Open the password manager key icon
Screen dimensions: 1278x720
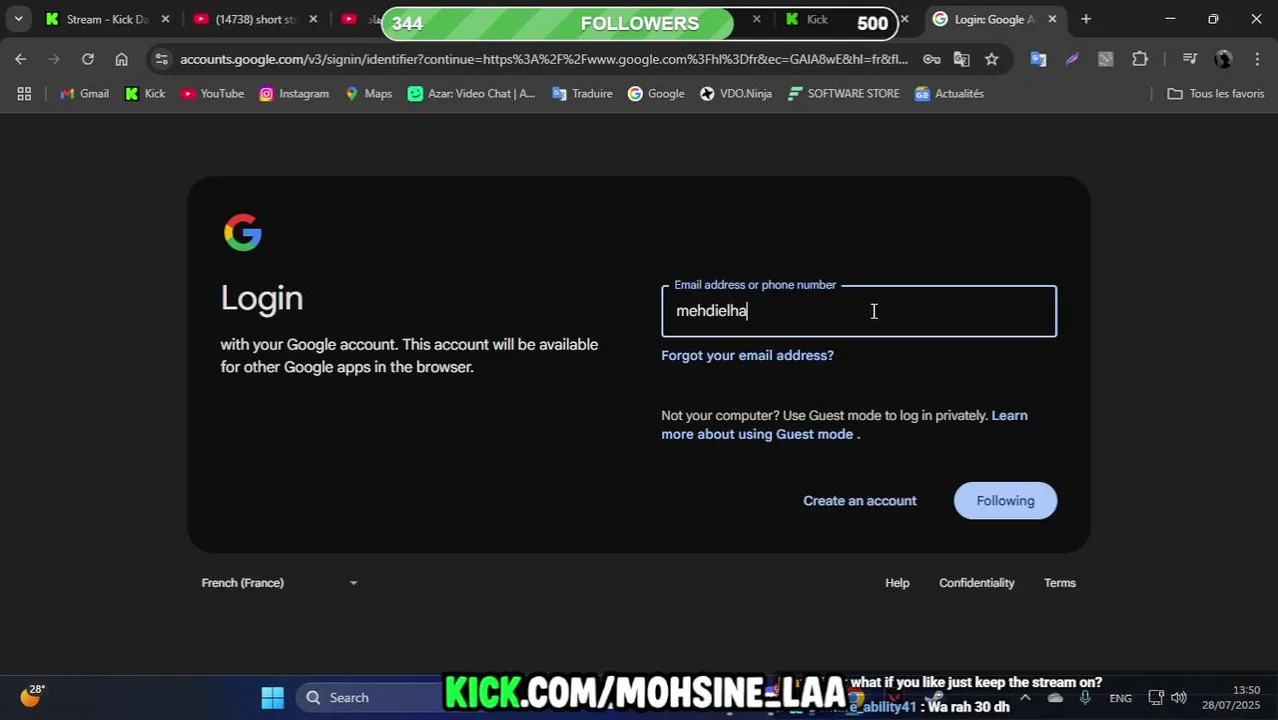932,59
